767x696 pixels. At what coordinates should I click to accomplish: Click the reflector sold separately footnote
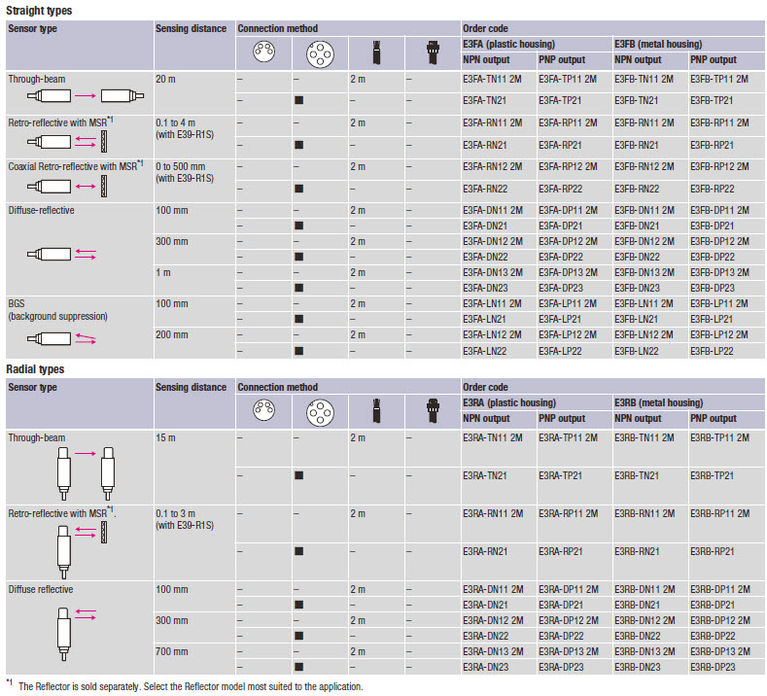[x=189, y=686]
